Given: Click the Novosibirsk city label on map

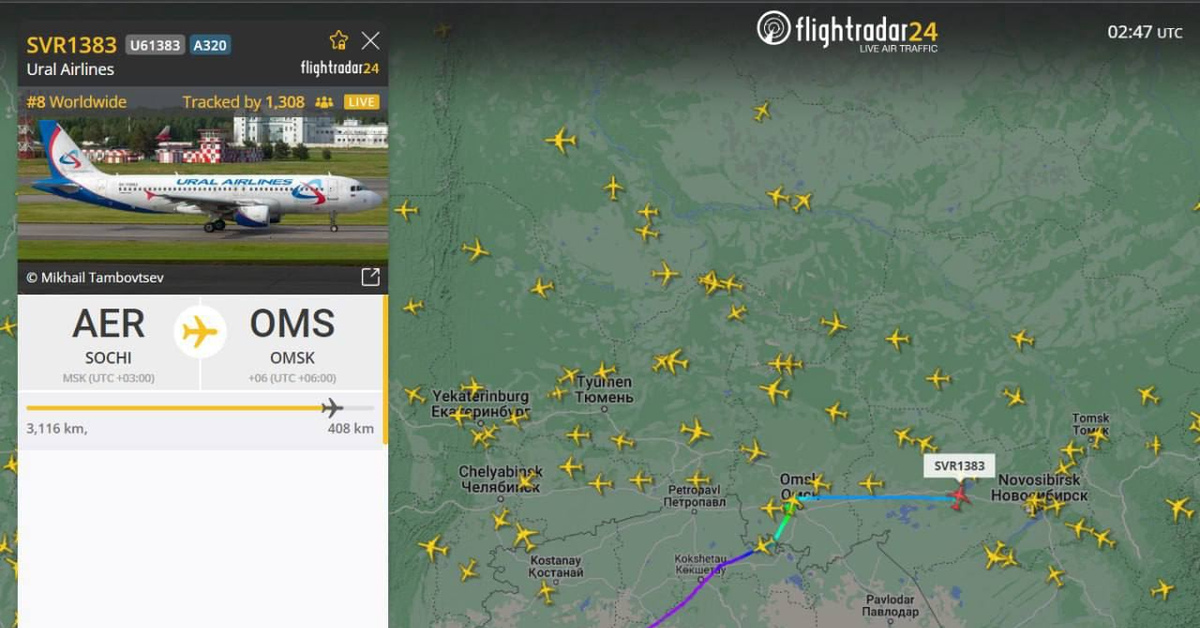Looking at the screenshot, I should [x=1040, y=488].
